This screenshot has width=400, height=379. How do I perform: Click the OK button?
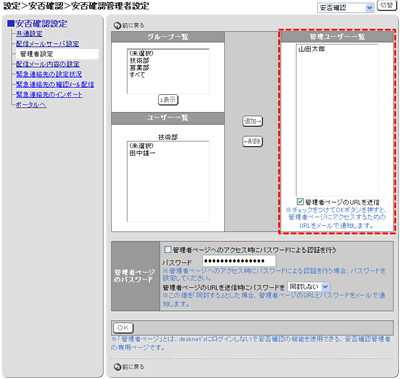pyautogui.click(x=123, y=328)
